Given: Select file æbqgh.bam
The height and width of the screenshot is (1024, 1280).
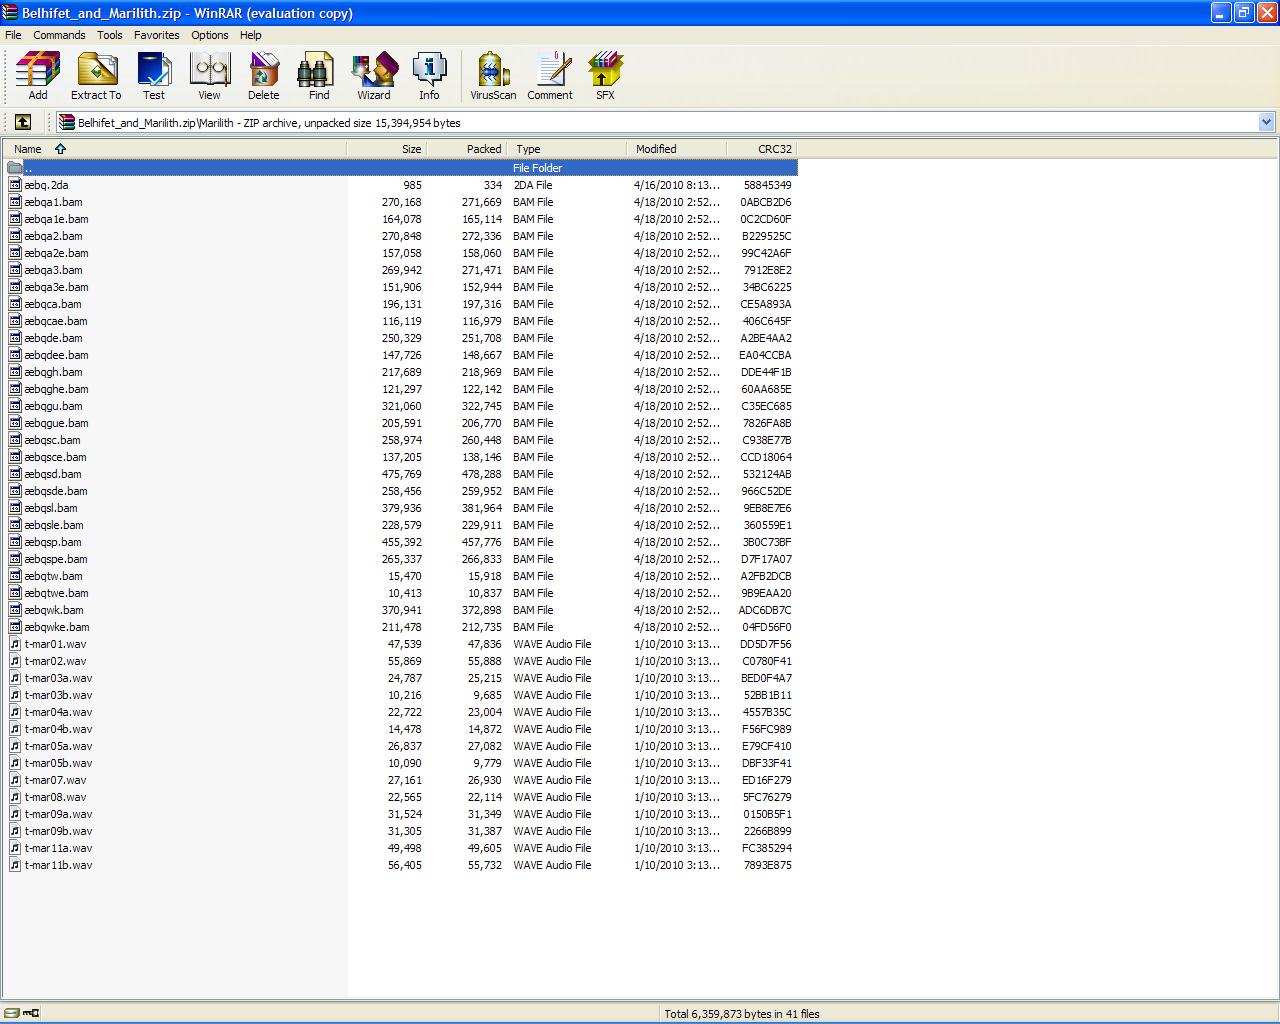Looking at the screenshot, I should tap(54, 372).
